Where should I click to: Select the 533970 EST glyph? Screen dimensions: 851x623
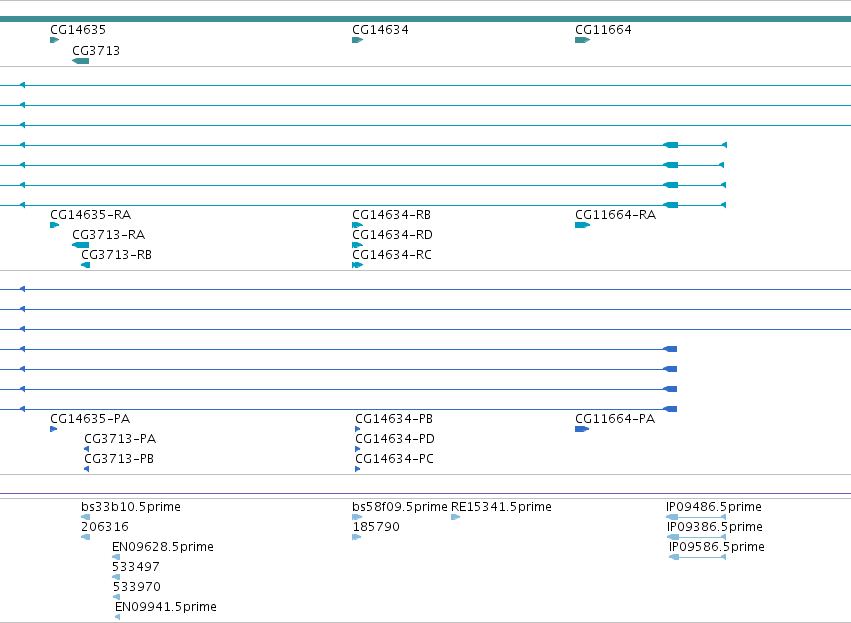tap(116, 597)
